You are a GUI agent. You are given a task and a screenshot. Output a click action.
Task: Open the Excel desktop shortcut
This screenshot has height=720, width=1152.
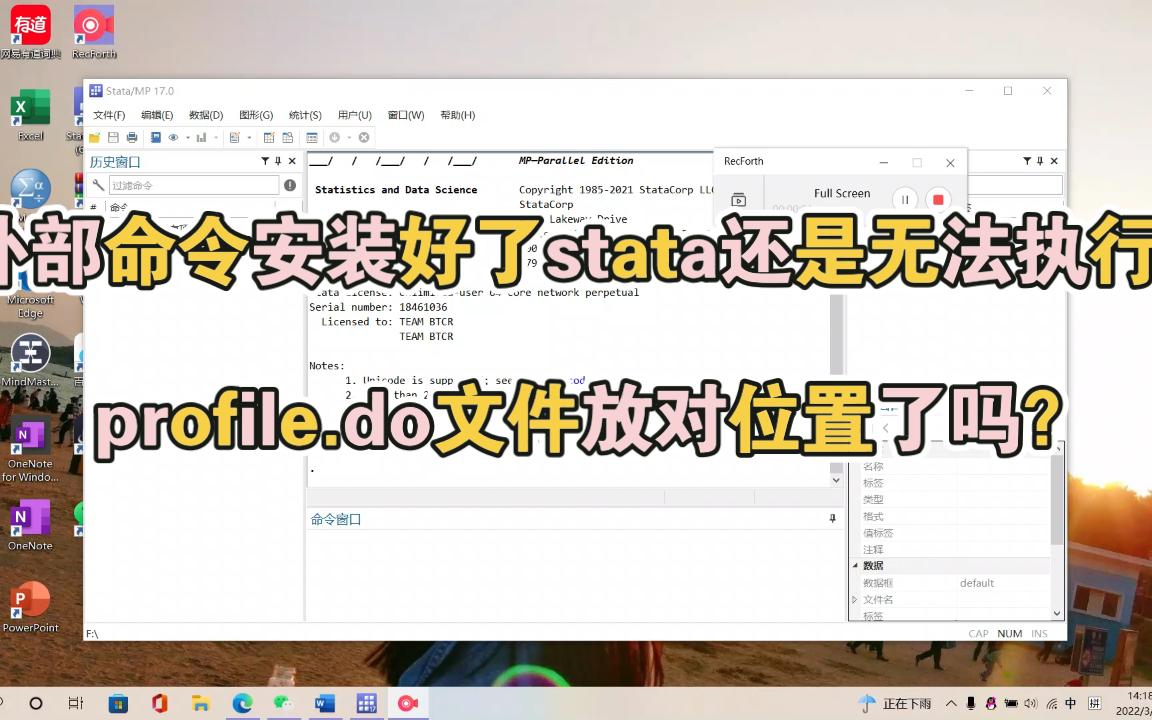coord(30,115)
